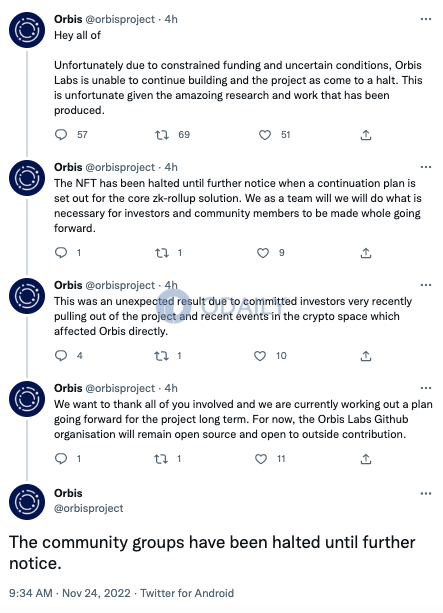Open more options on the final tweet
Screen dimensions: 443x613
(x=426, y=493)
